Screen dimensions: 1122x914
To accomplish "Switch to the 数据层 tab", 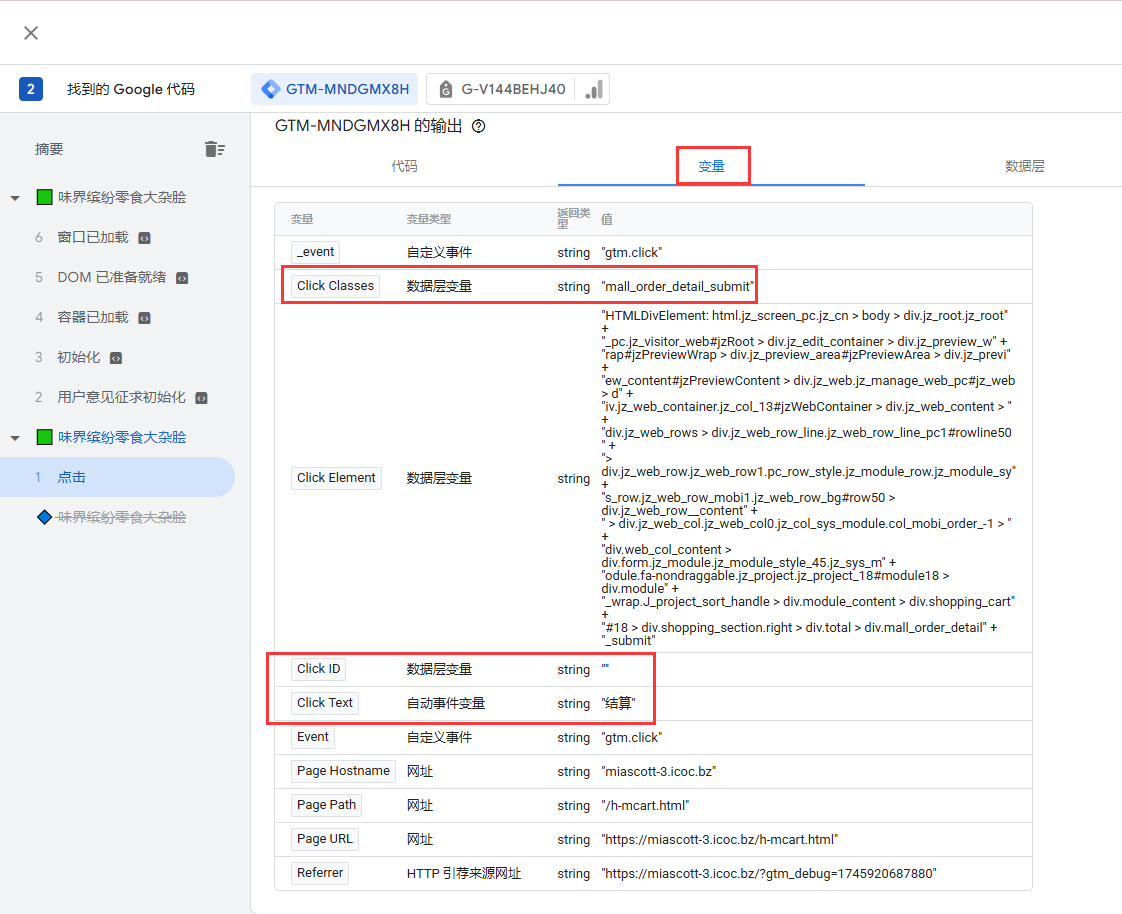I will (x=1025, y=167).
